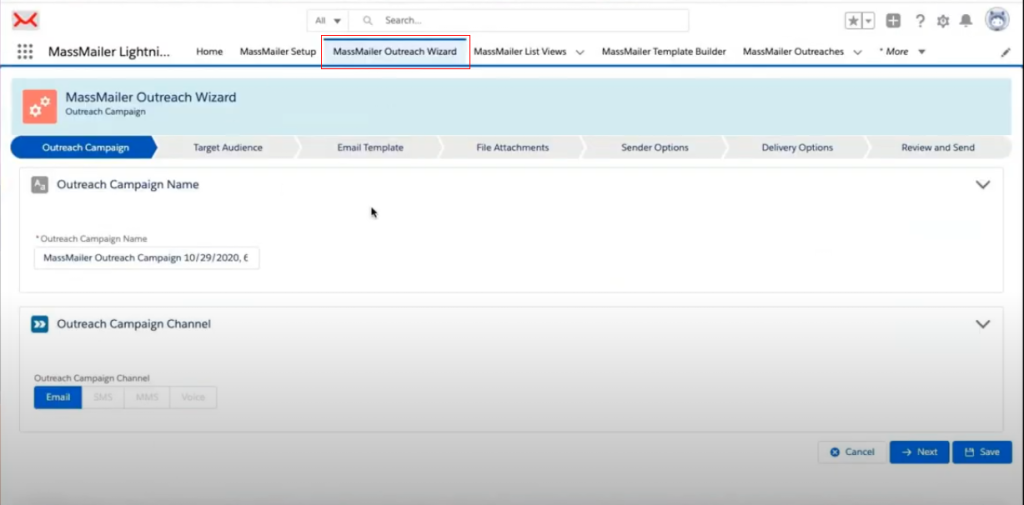Click the search magnifier icon
This screenshot has width=1024, height=505.
368,20
